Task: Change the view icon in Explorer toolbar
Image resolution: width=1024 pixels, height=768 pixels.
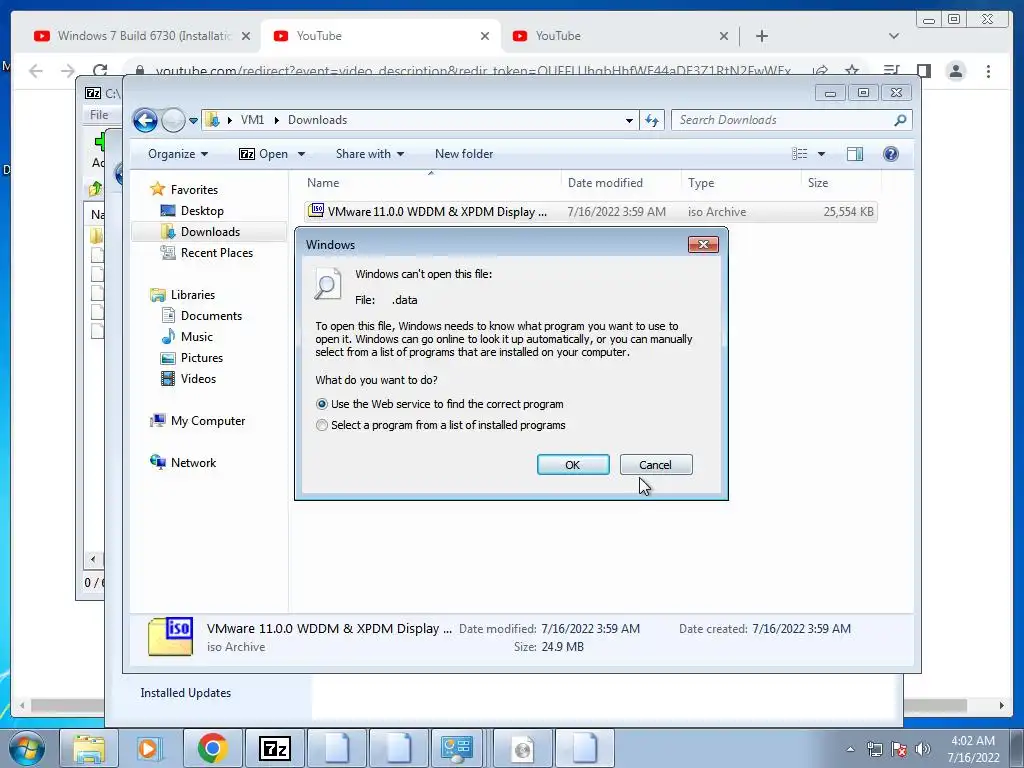Action: click(x=799, y=154)
